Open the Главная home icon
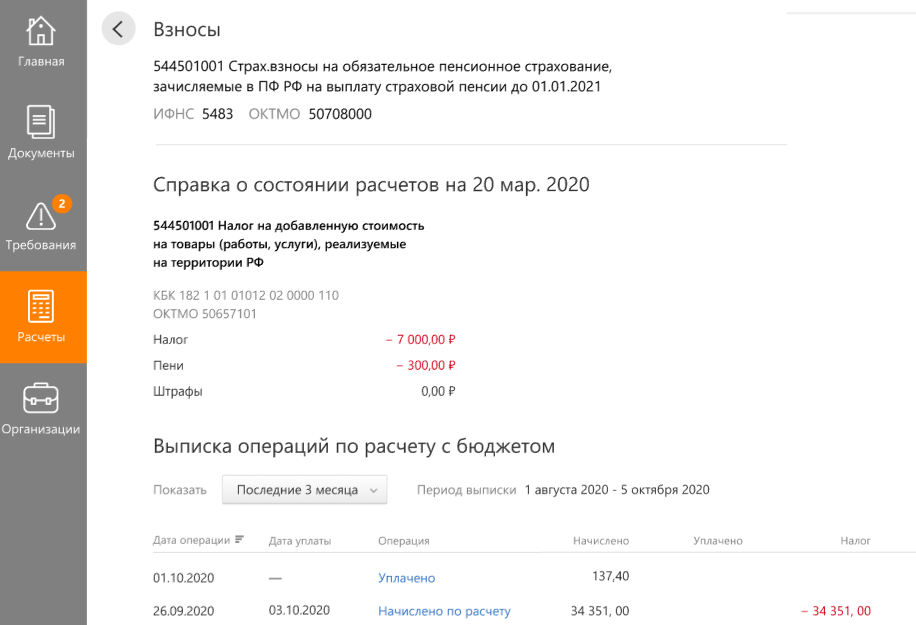 [40, 31]
